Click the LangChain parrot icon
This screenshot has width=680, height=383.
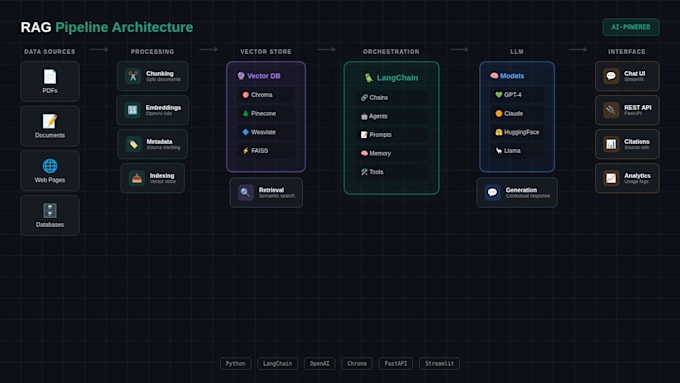[x=369, y=78]
